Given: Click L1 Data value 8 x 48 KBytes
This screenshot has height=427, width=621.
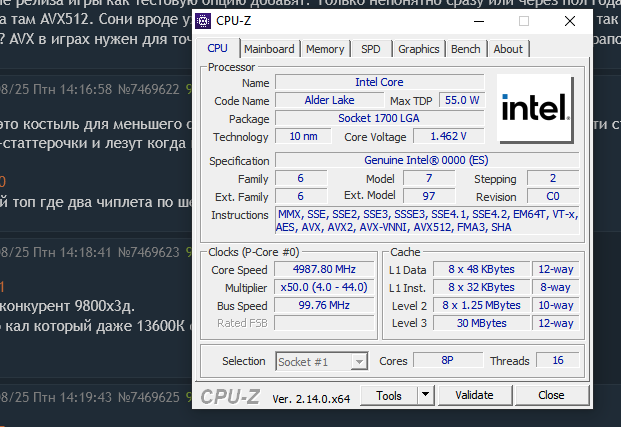Looking at the screenshot, I should [481, 269].
